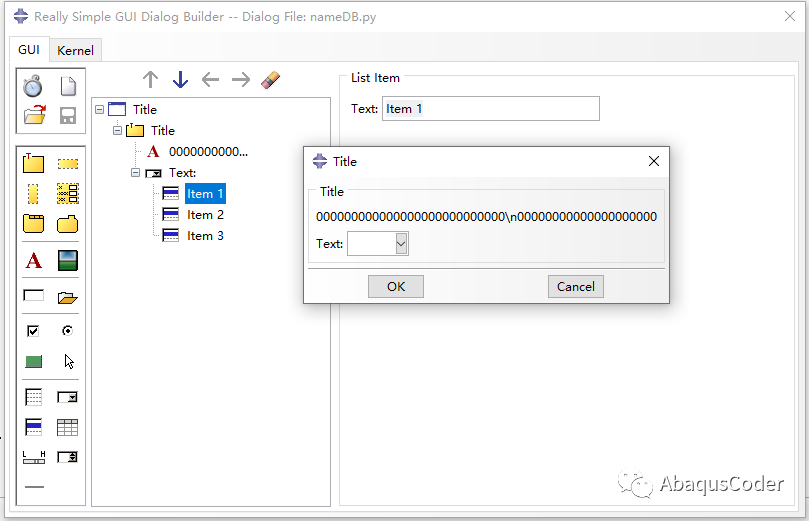Viewport: 809px width, 521px height.
Task: Select the 0000000000... label tree item
Action: pyautogui.click(x=208, y=152)
